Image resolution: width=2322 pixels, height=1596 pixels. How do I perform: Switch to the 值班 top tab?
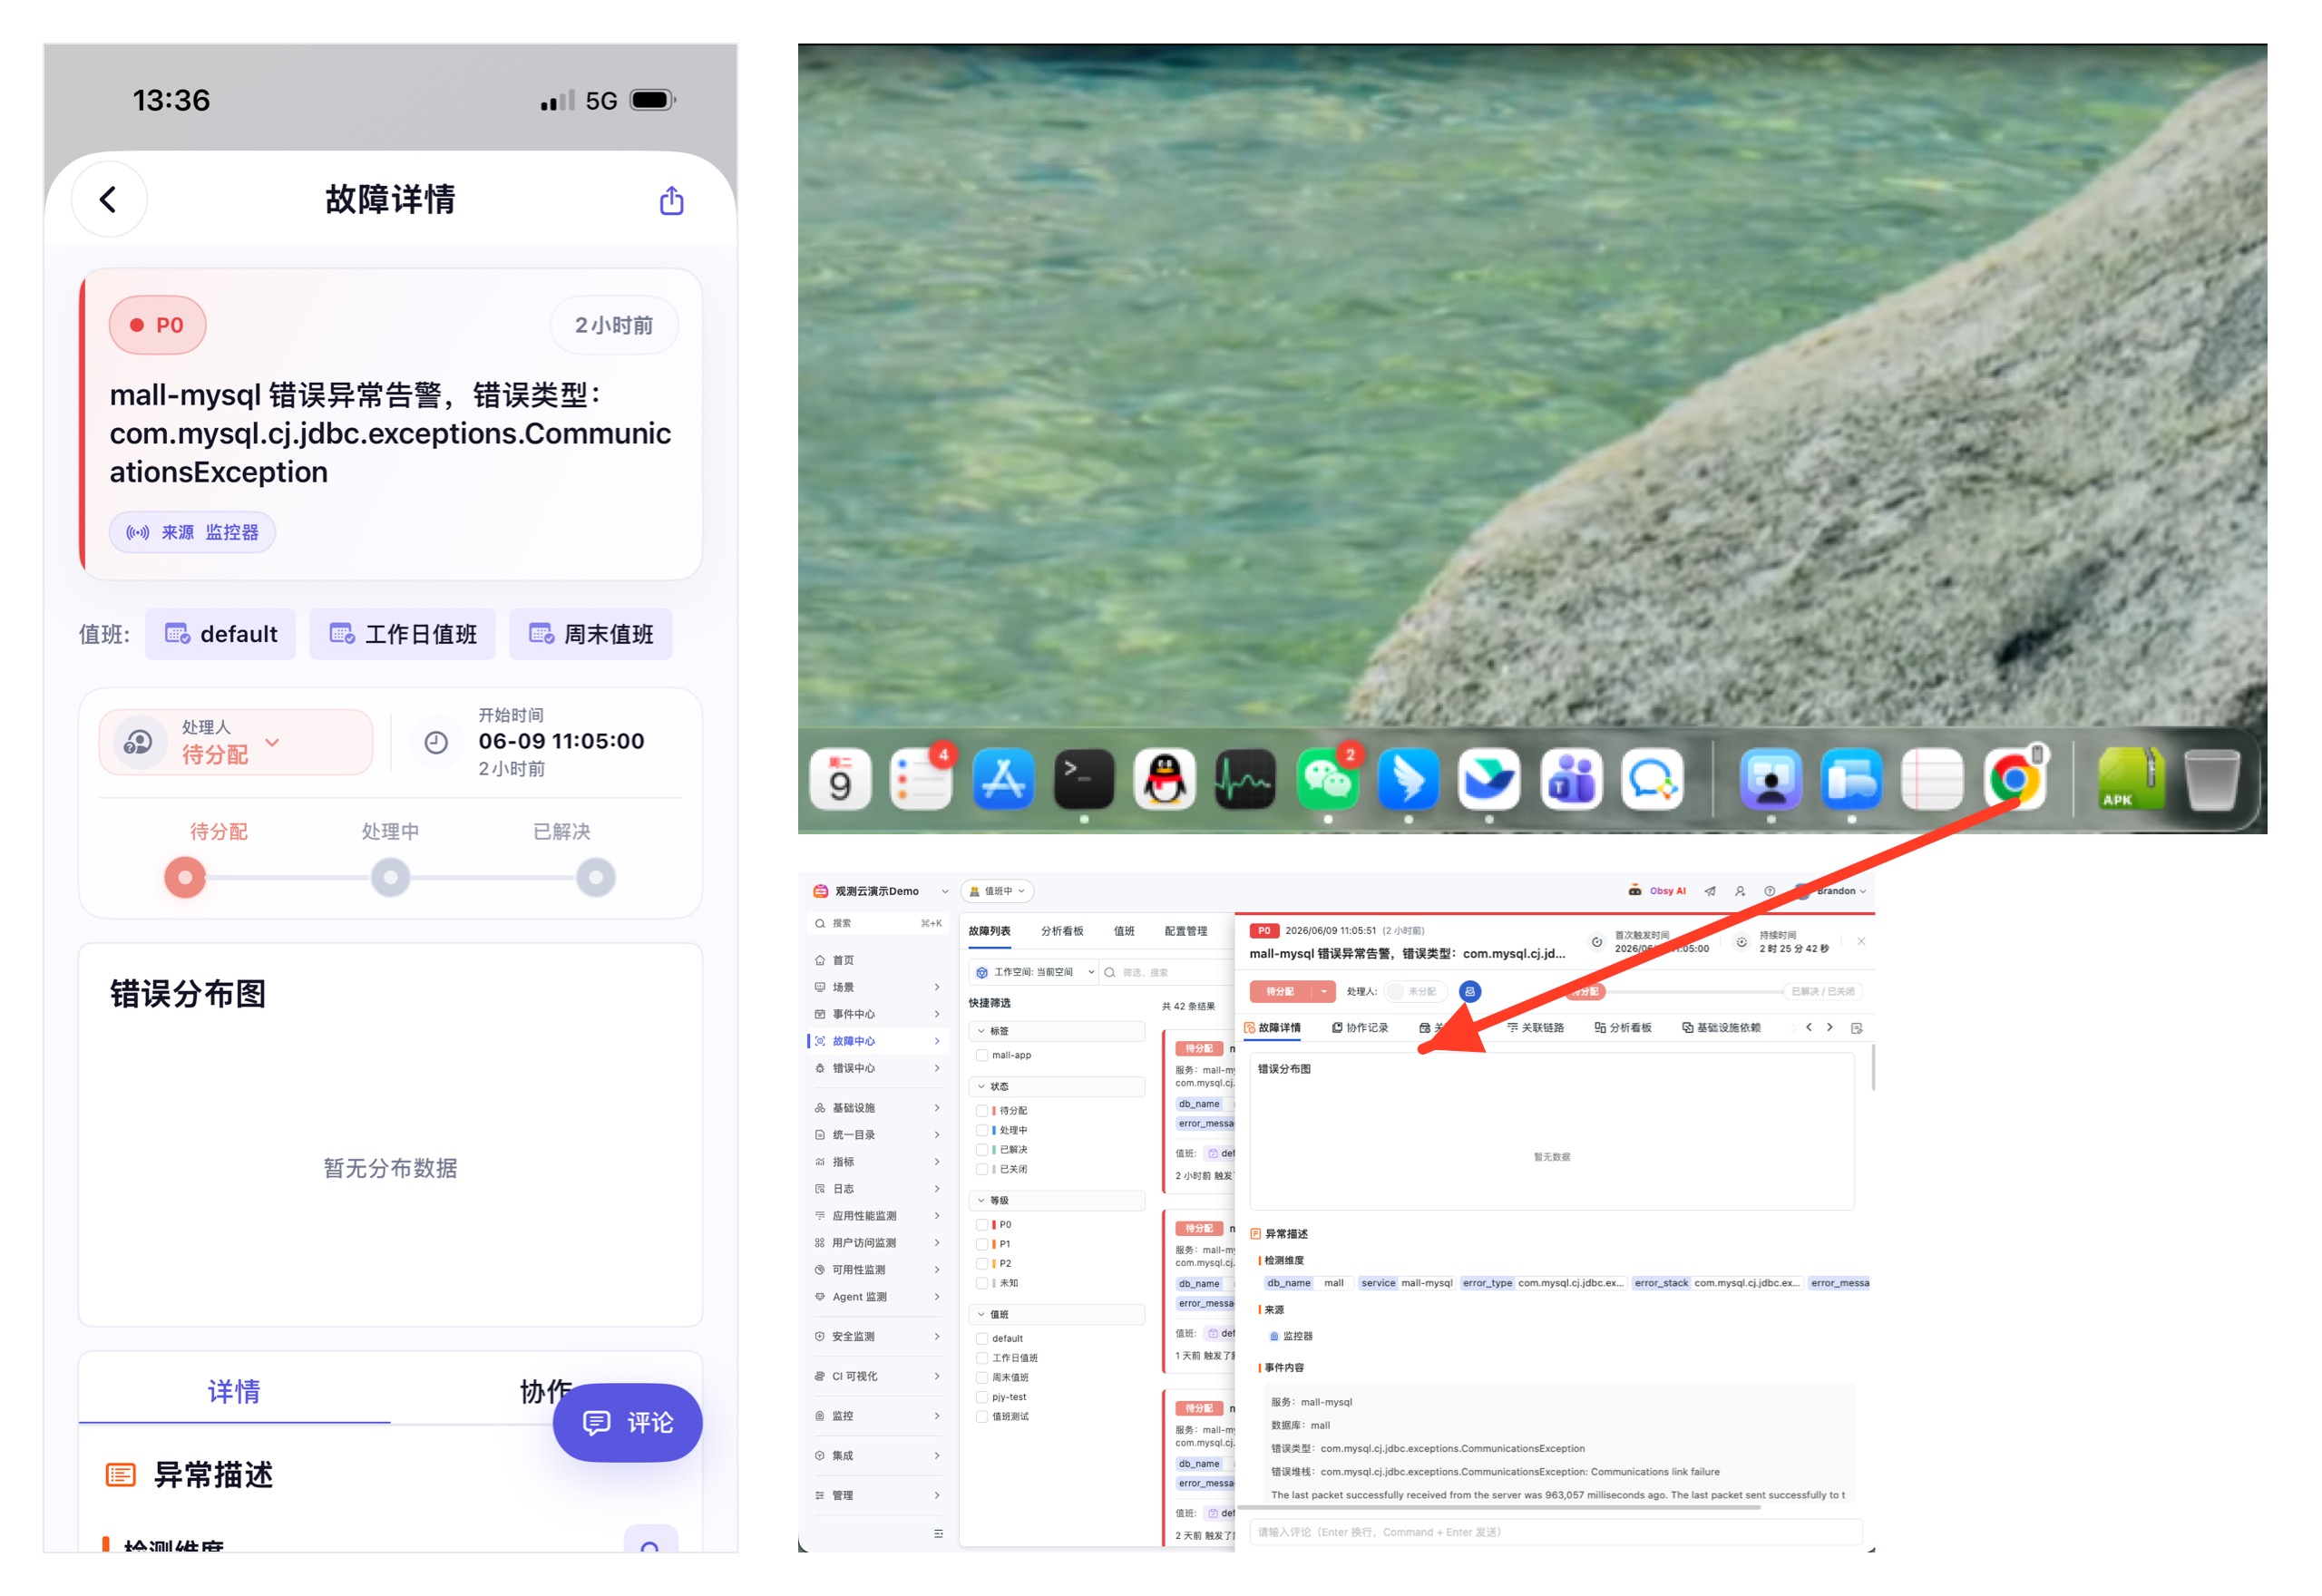coord(1124,931)
